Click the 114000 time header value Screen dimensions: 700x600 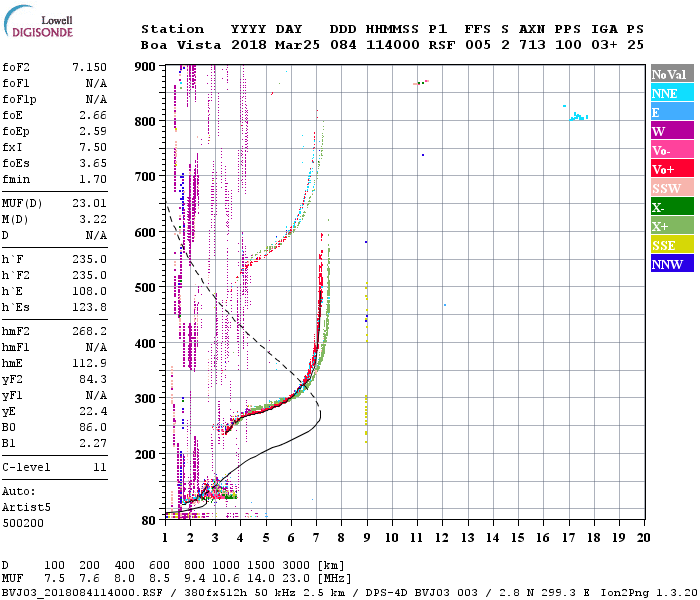(393, 45)
